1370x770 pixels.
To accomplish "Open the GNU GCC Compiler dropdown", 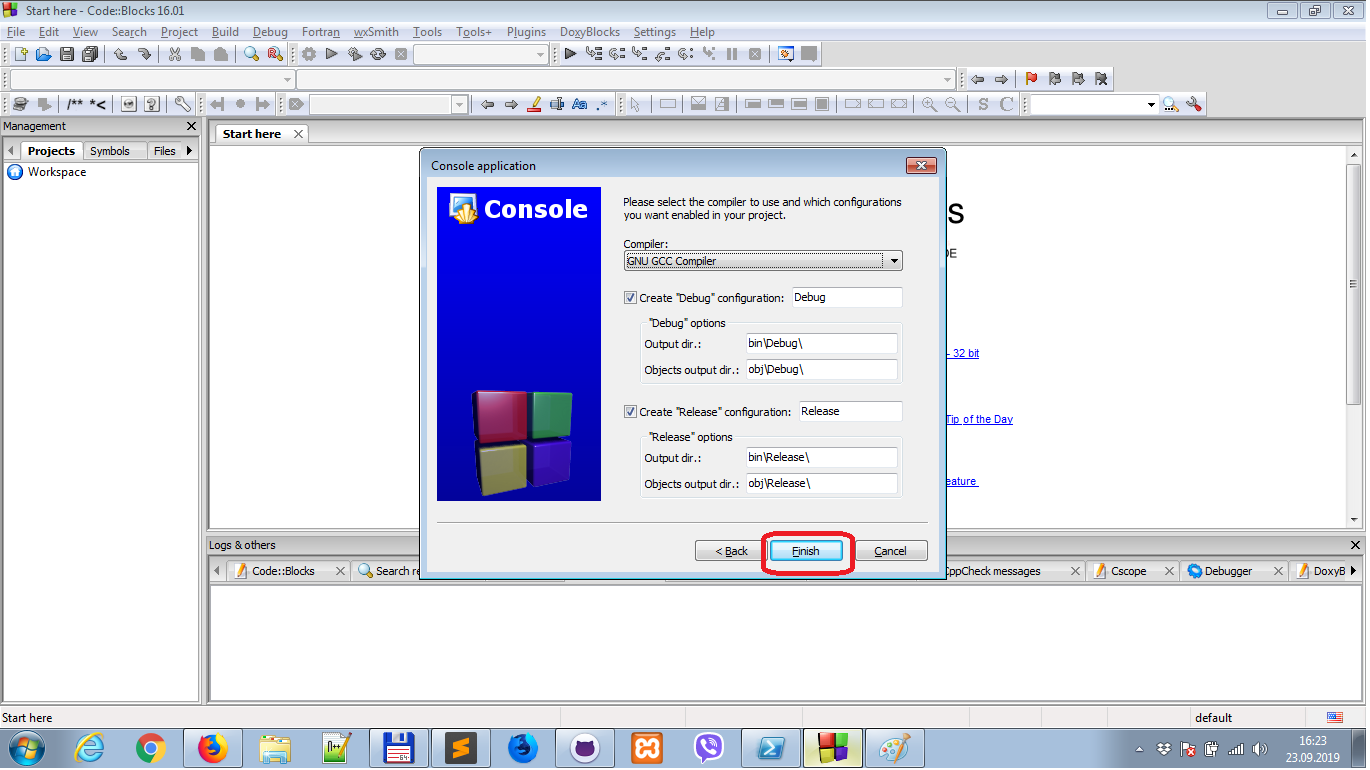I will pos(894,261).
